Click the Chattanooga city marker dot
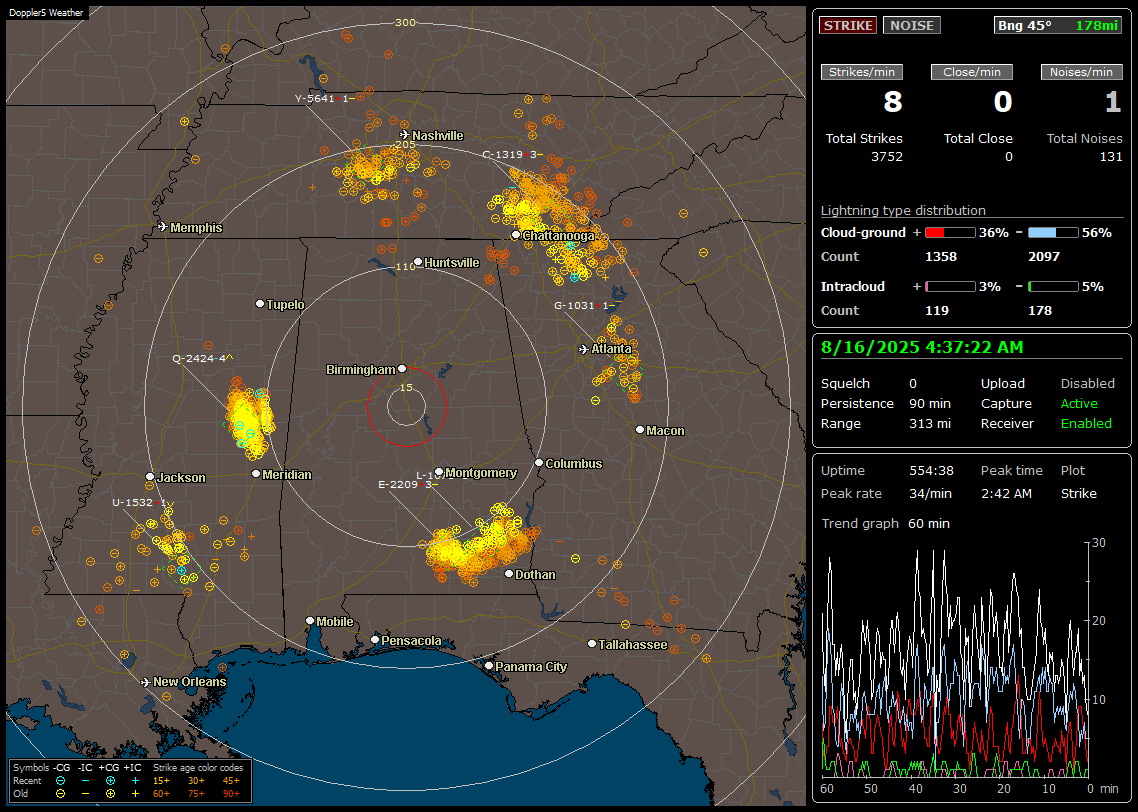 click(515, 235)
